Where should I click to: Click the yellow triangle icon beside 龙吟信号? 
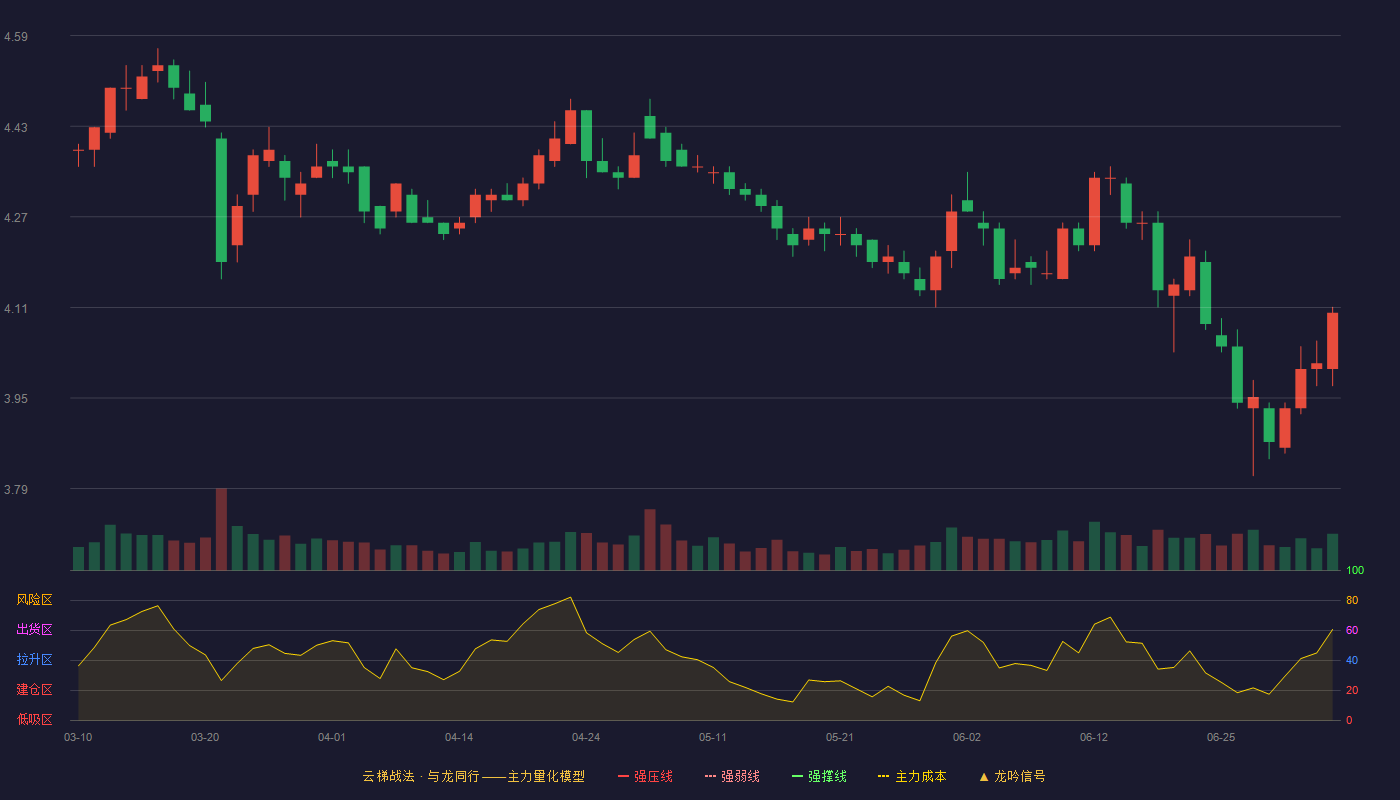tap(984, 776)
